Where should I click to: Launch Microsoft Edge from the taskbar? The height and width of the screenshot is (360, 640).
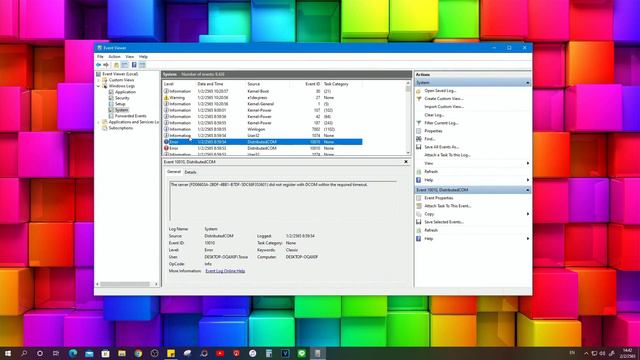click(x=73, y=353)
